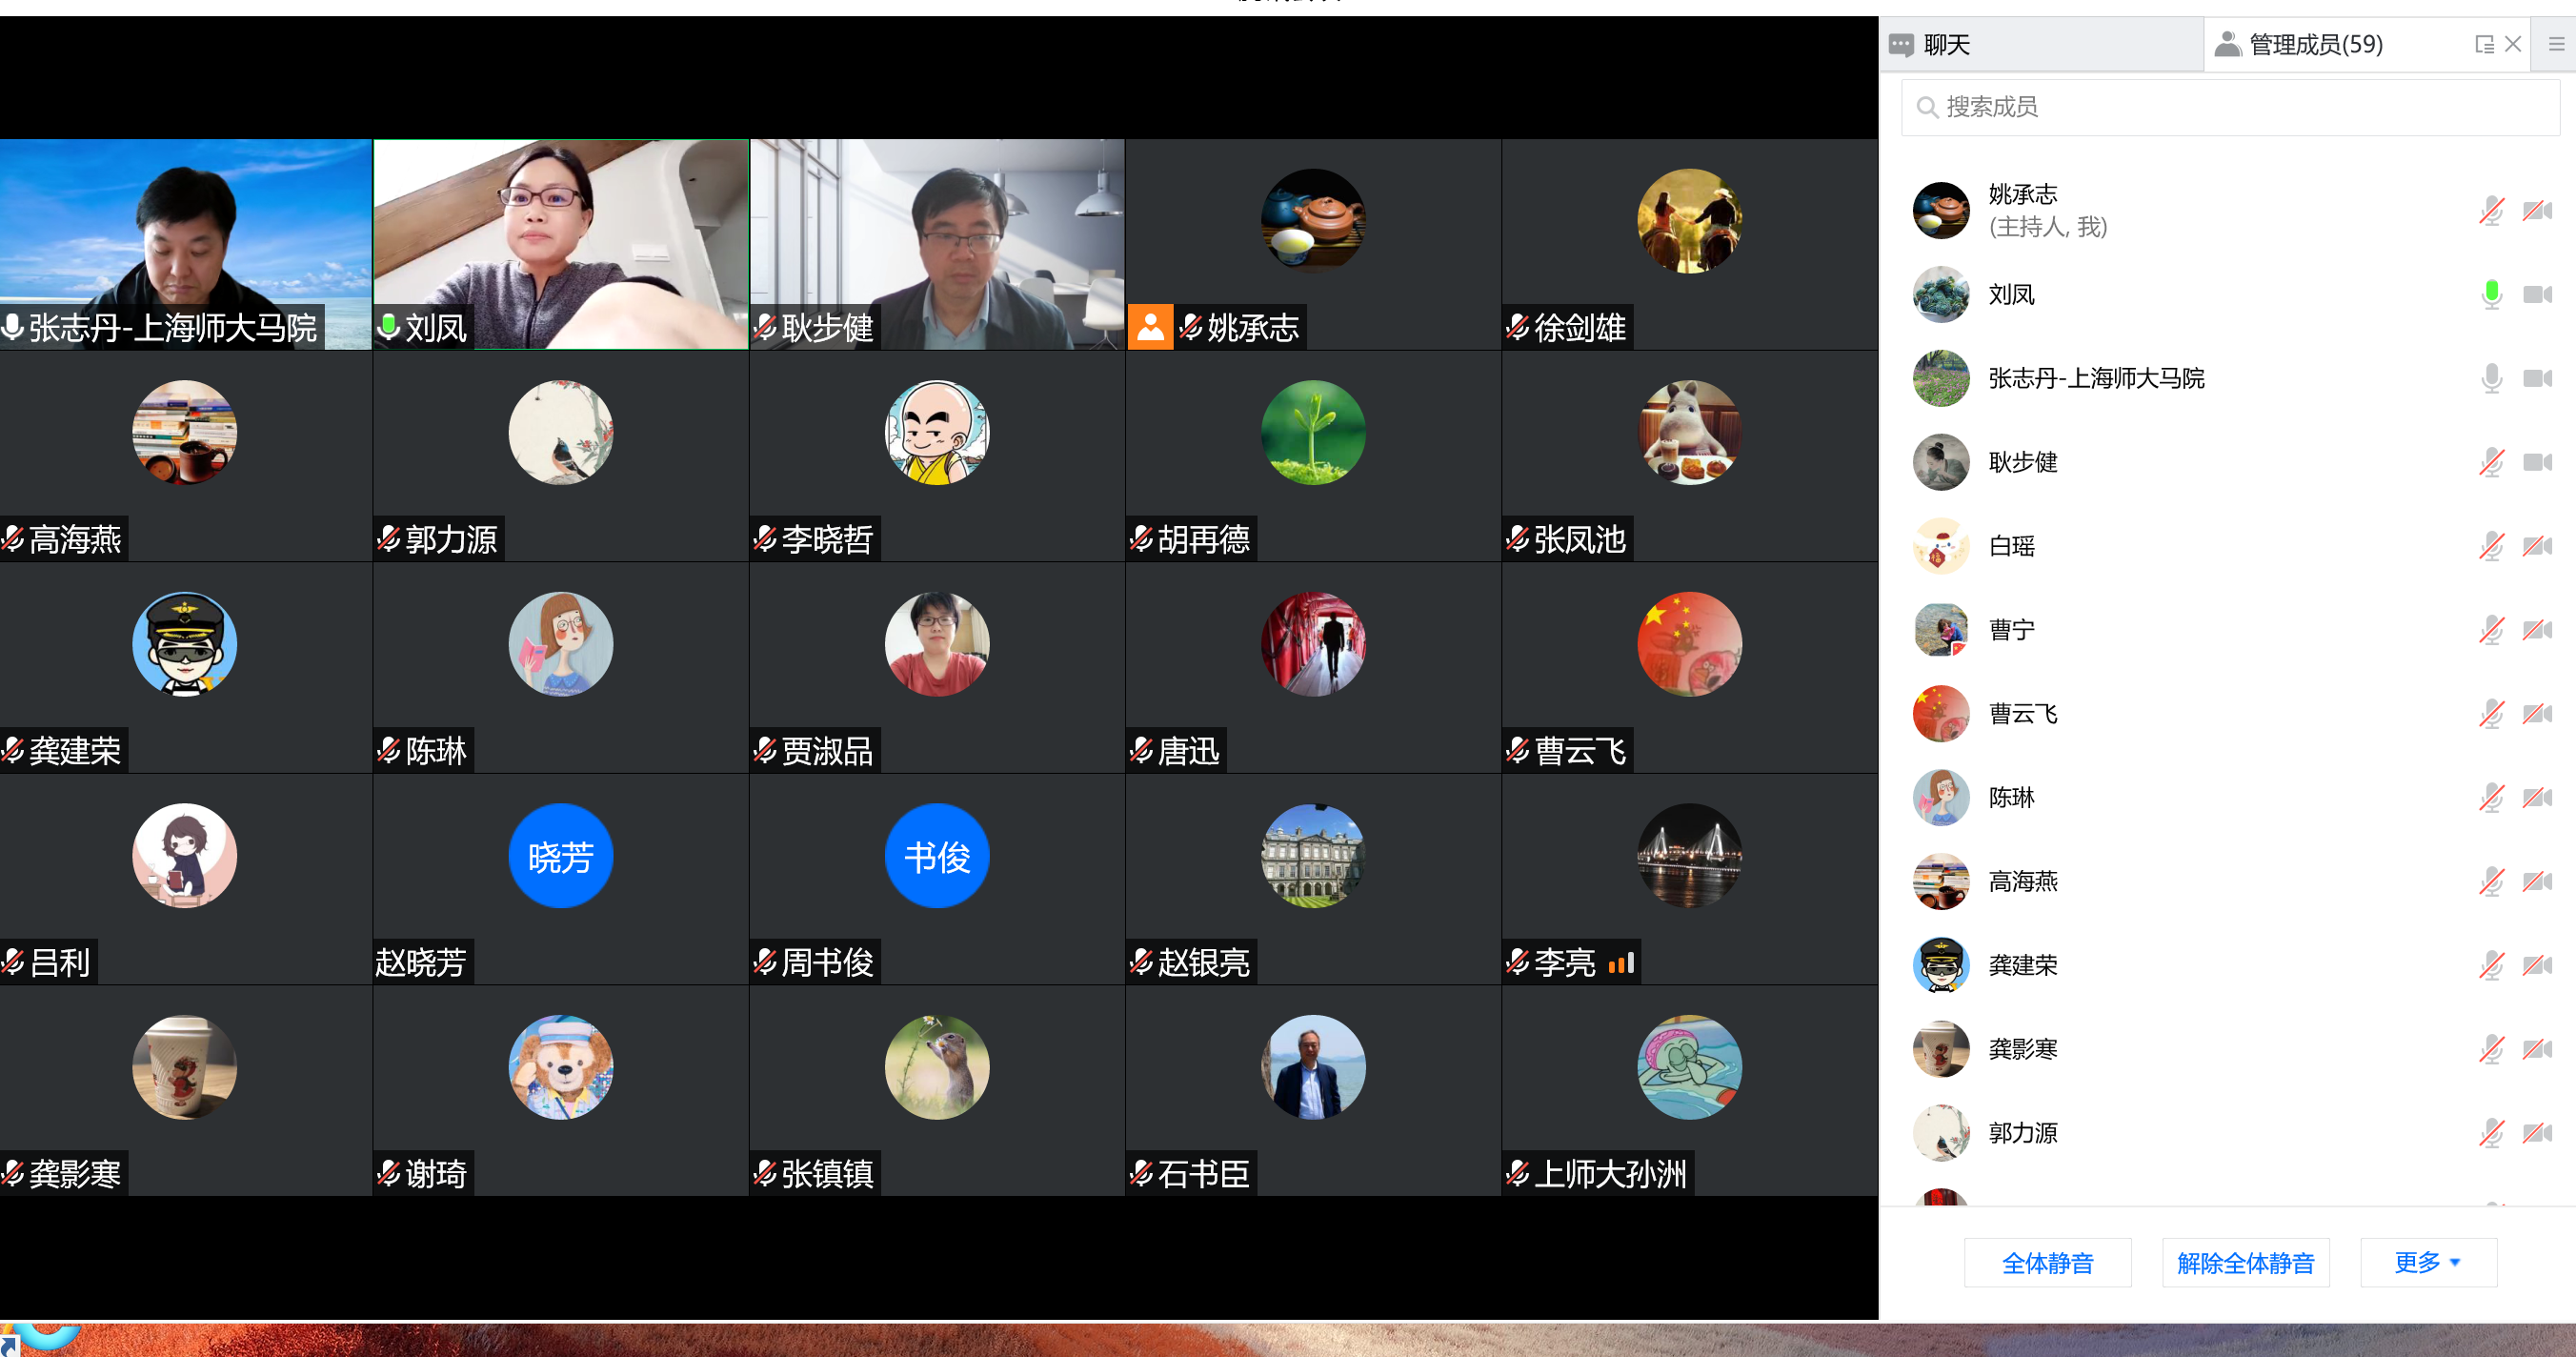Click 陈琳's muted microphone icon in list
The image size is (2576, 1357).
click(2491, 798)
